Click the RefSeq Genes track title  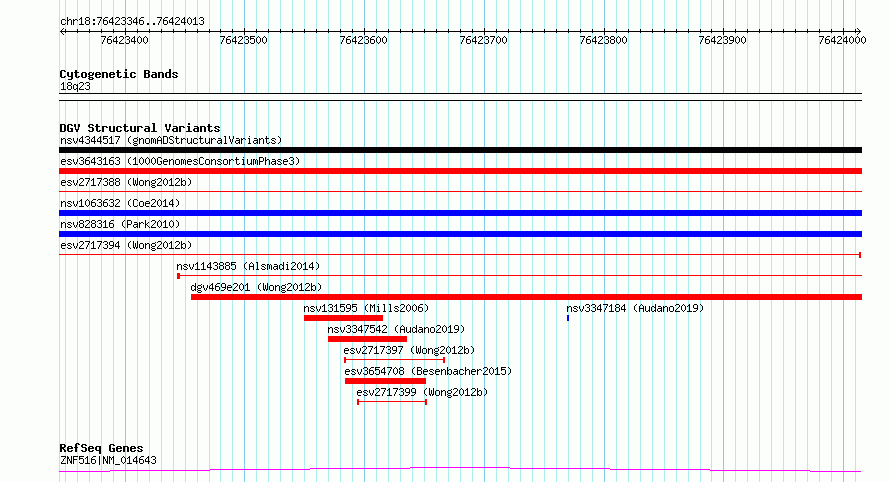click(101, 448)
